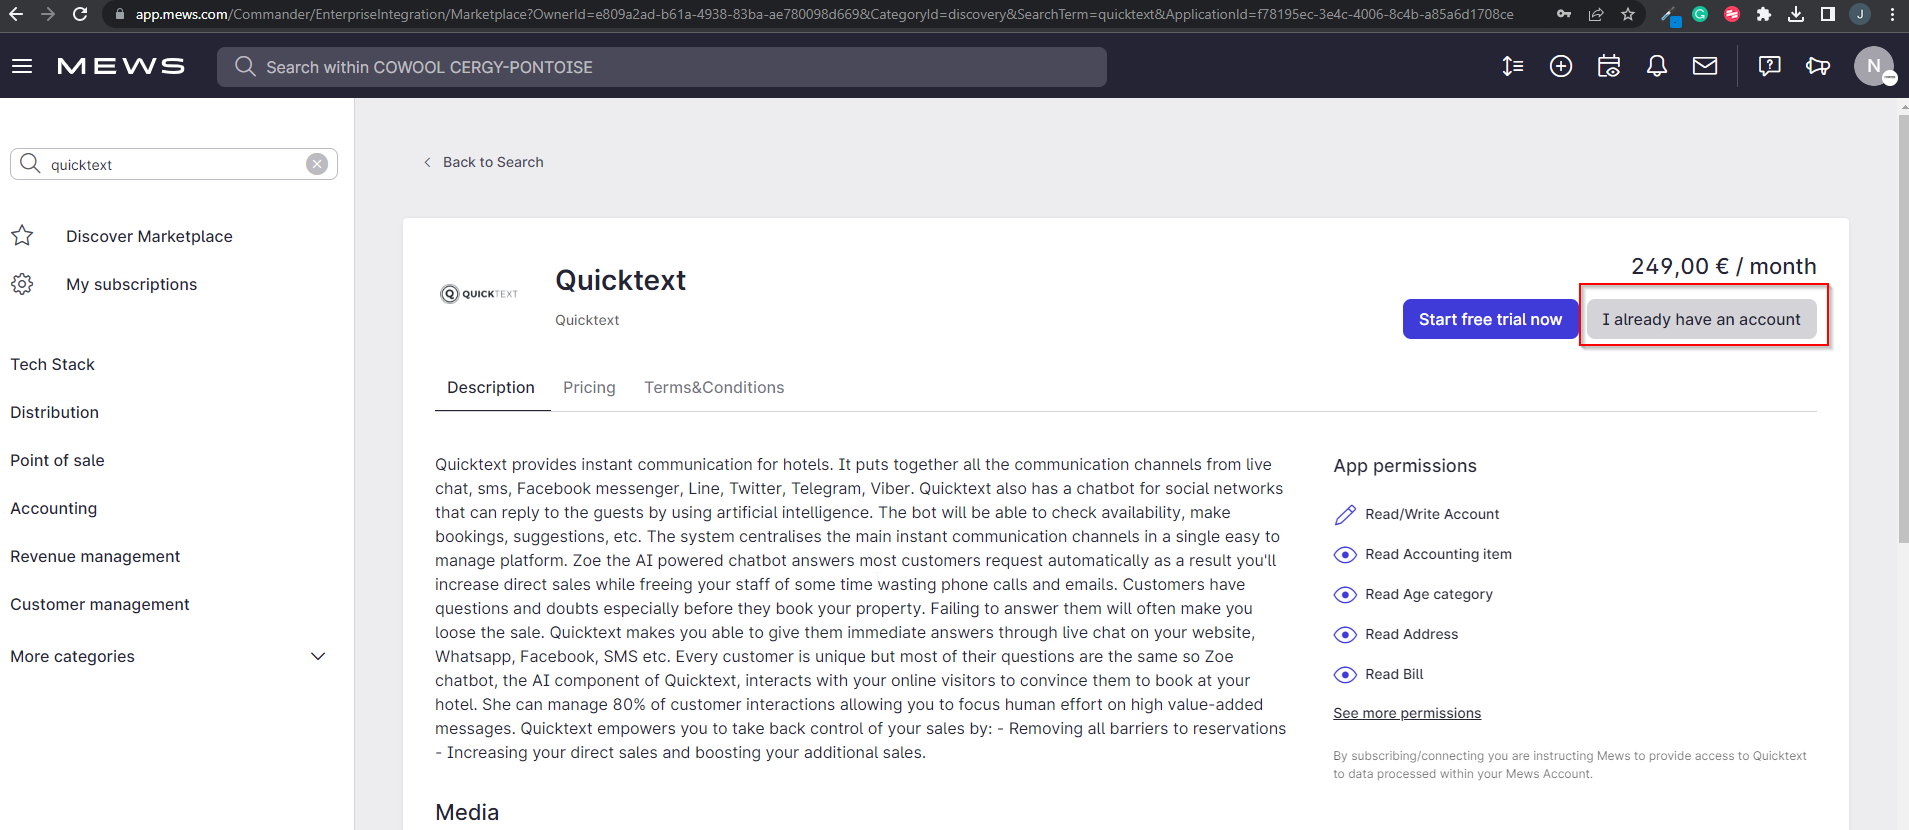This screenshot has height=830, width=1909.
Task: Open the reservations calendar icon
Action: [1608, 66]
